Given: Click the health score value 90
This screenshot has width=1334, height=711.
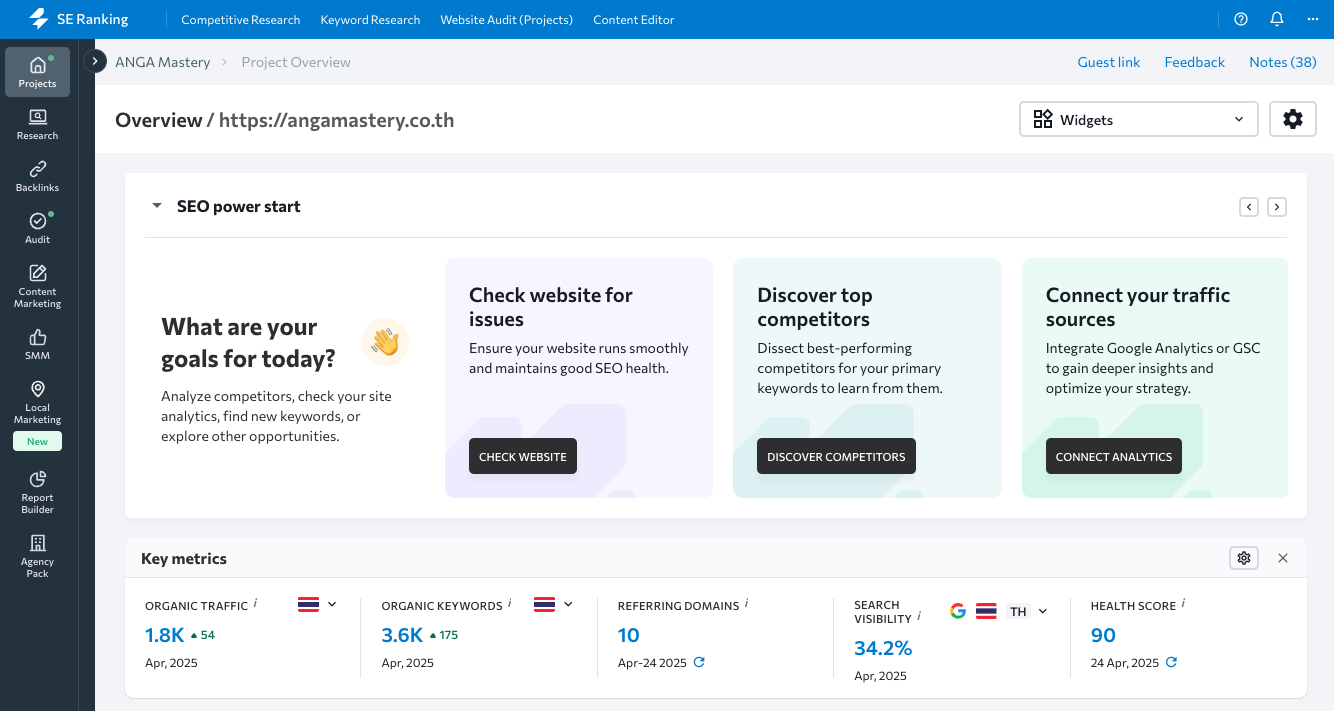Looking at the screenshot, I should pos(1103,635).
